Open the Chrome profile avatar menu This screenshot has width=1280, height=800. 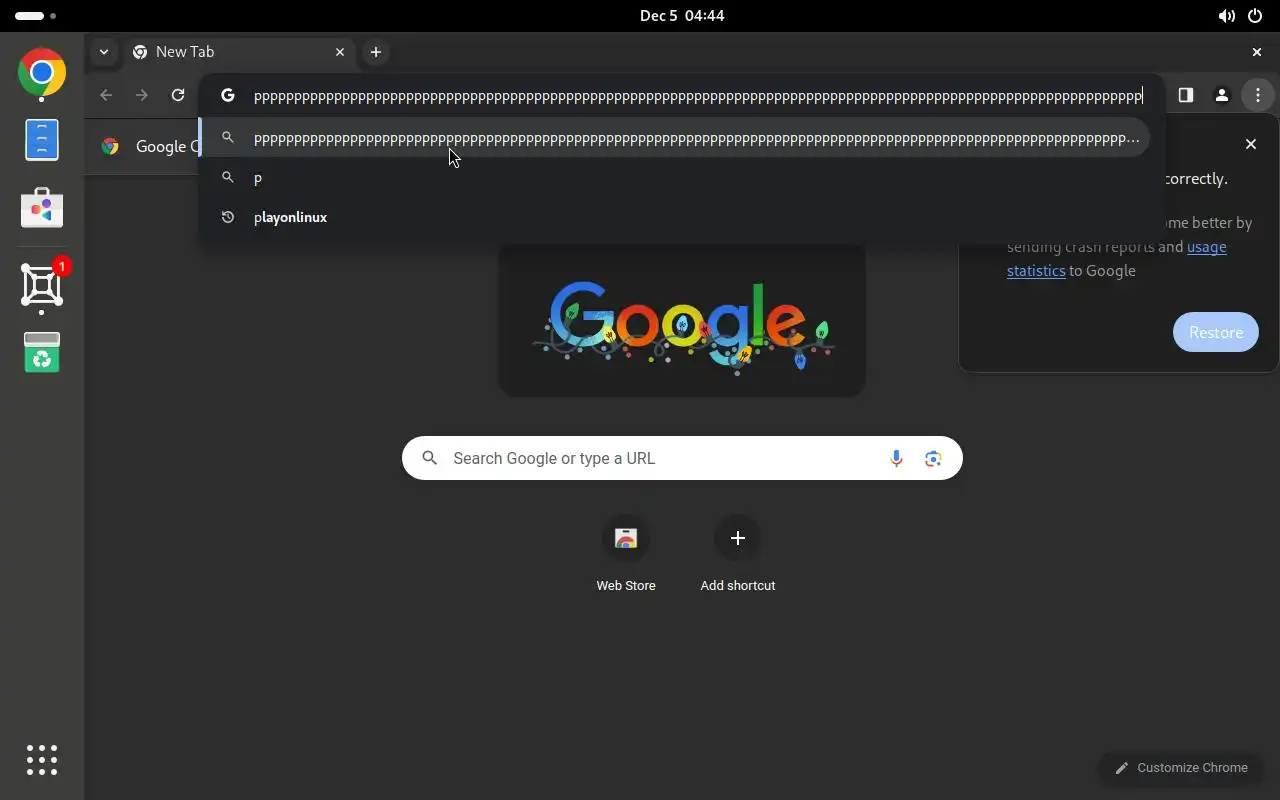point(1221,95)
